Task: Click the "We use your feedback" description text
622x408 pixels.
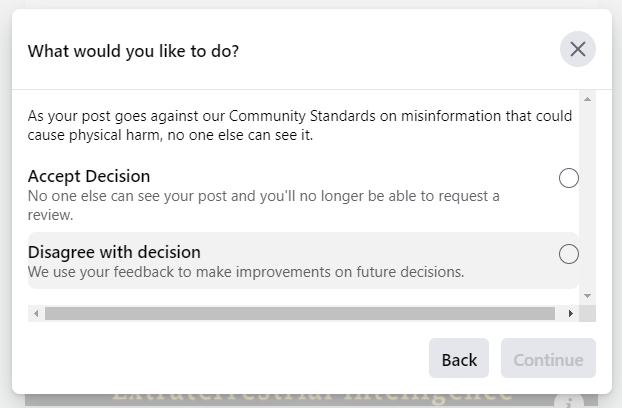Action: tap(246, 271)
